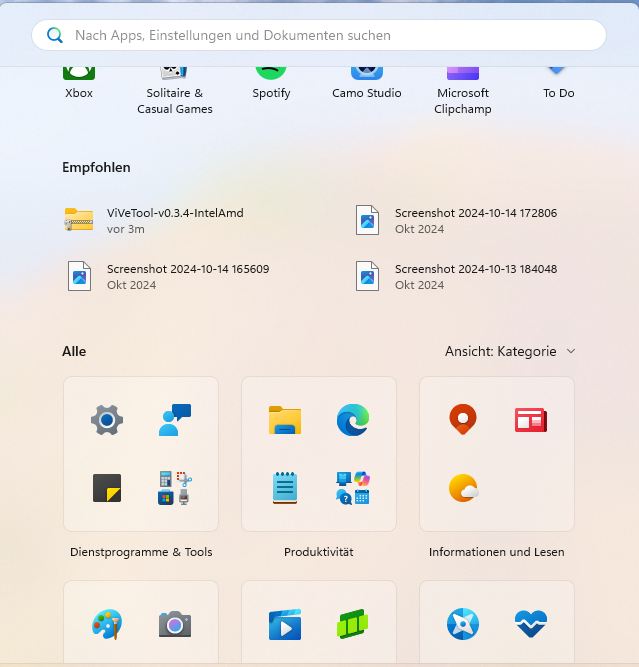Click the Dienstprogramme & Tools label
Viewport: 639px width, 667px height.
141,552
